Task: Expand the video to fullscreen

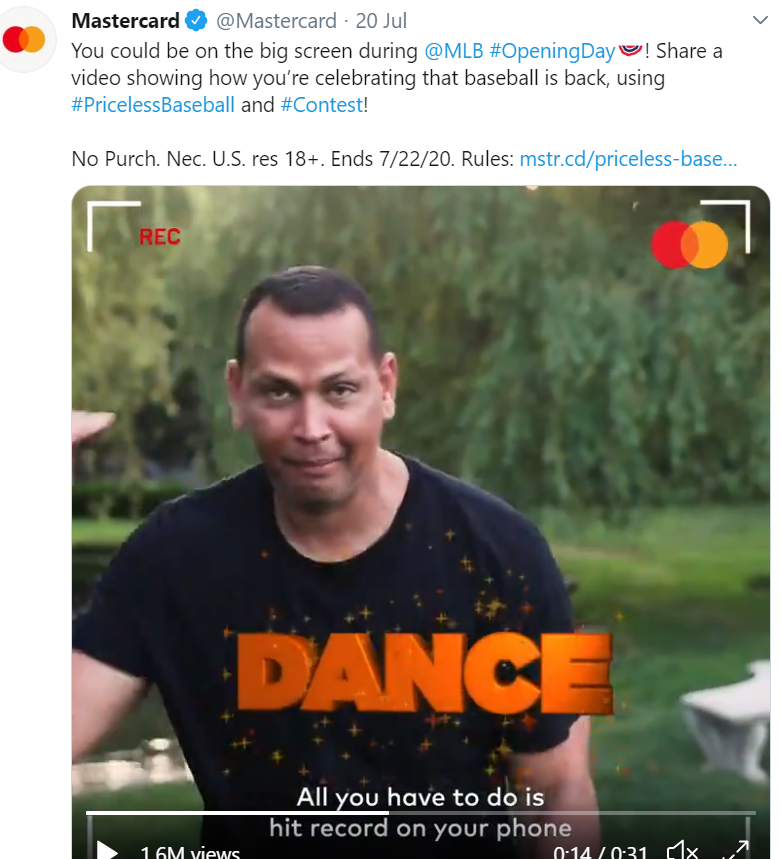Action: pos(736,850)
